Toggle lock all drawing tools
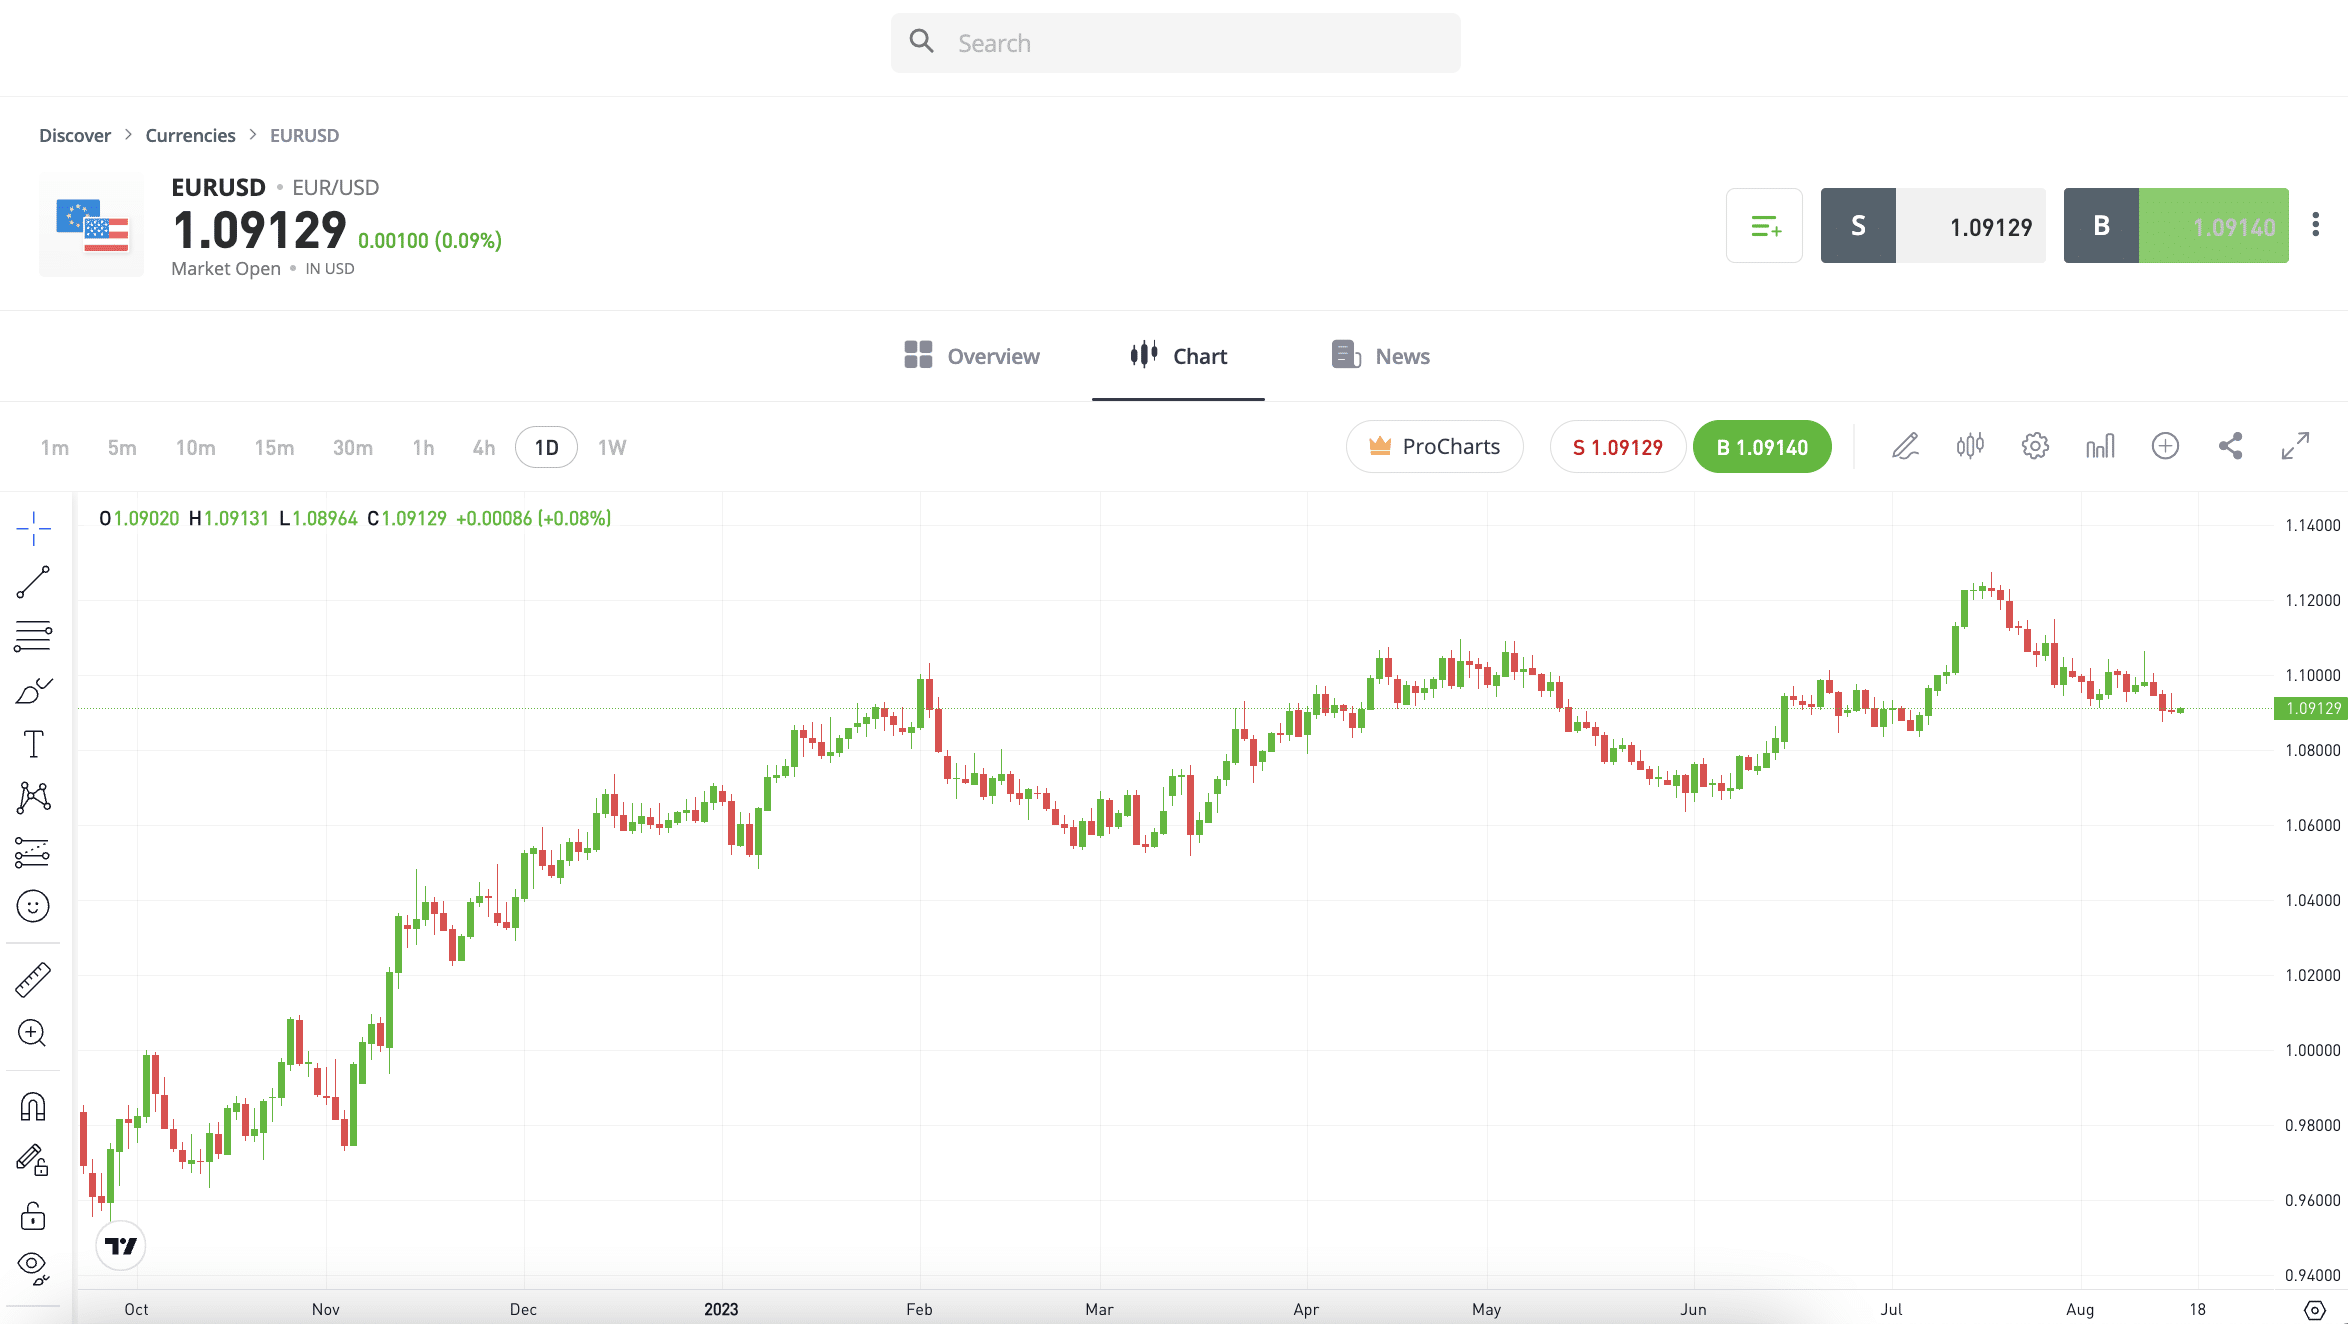The width and height of the screenshot is (2348, 1324). (33, 1215)
